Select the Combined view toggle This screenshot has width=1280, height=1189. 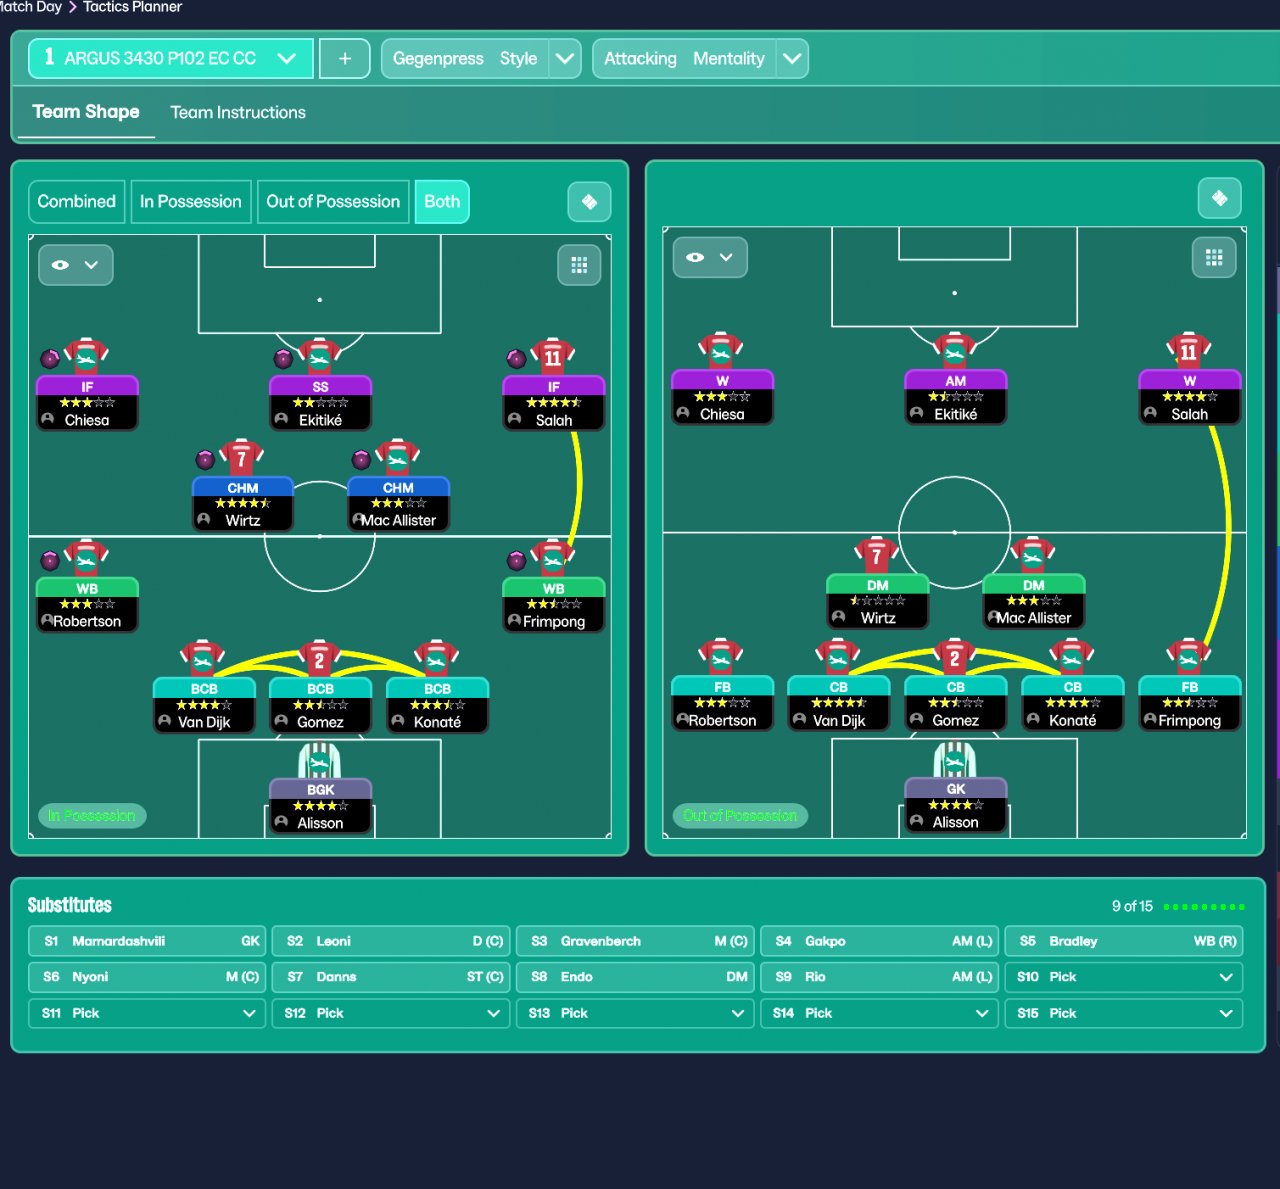point(77,202)
